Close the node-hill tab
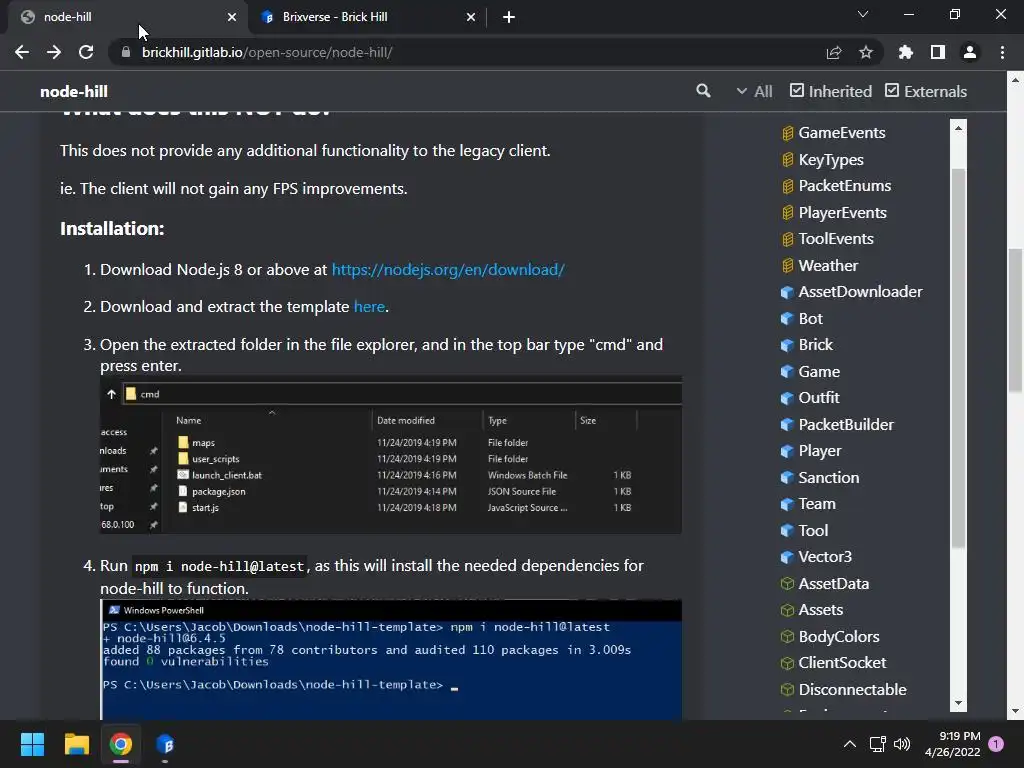The width and height of the screenshot is (1024, 768). pos(232,17)
